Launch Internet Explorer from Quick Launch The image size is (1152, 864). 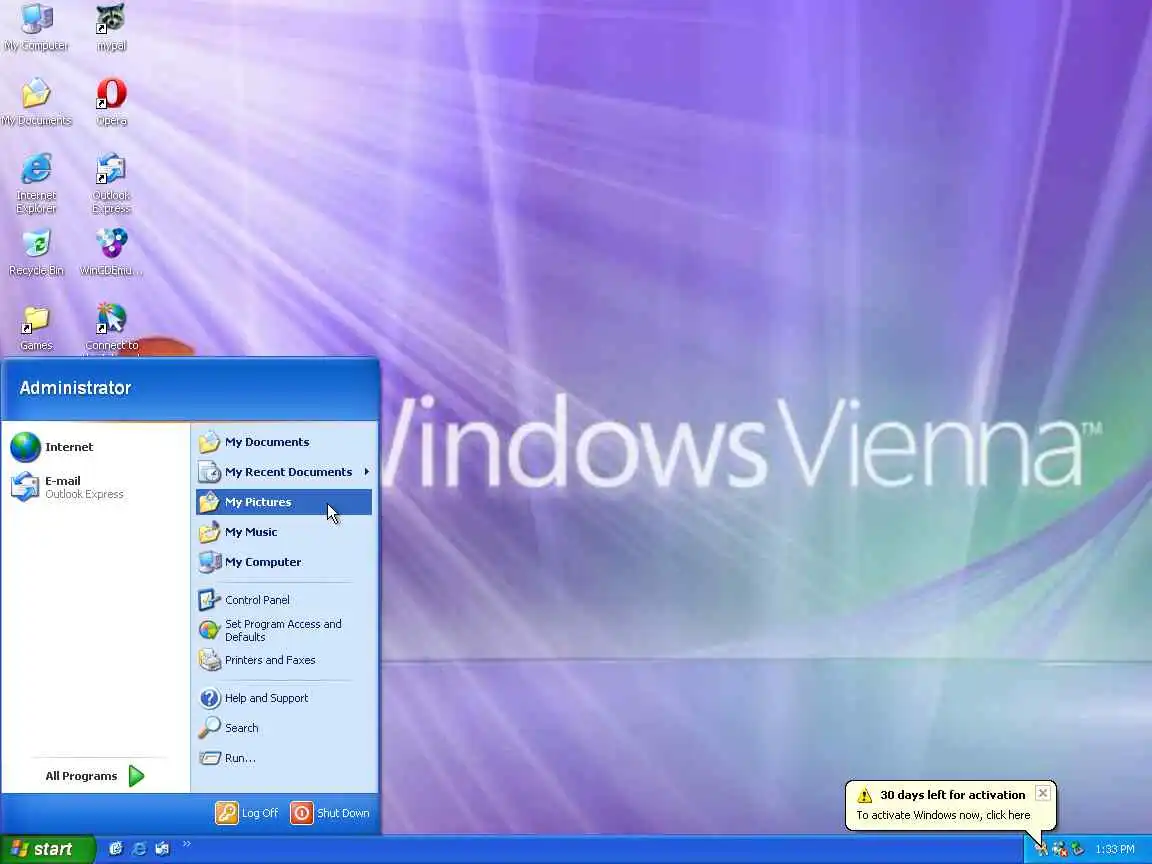(x=139, y=849)
